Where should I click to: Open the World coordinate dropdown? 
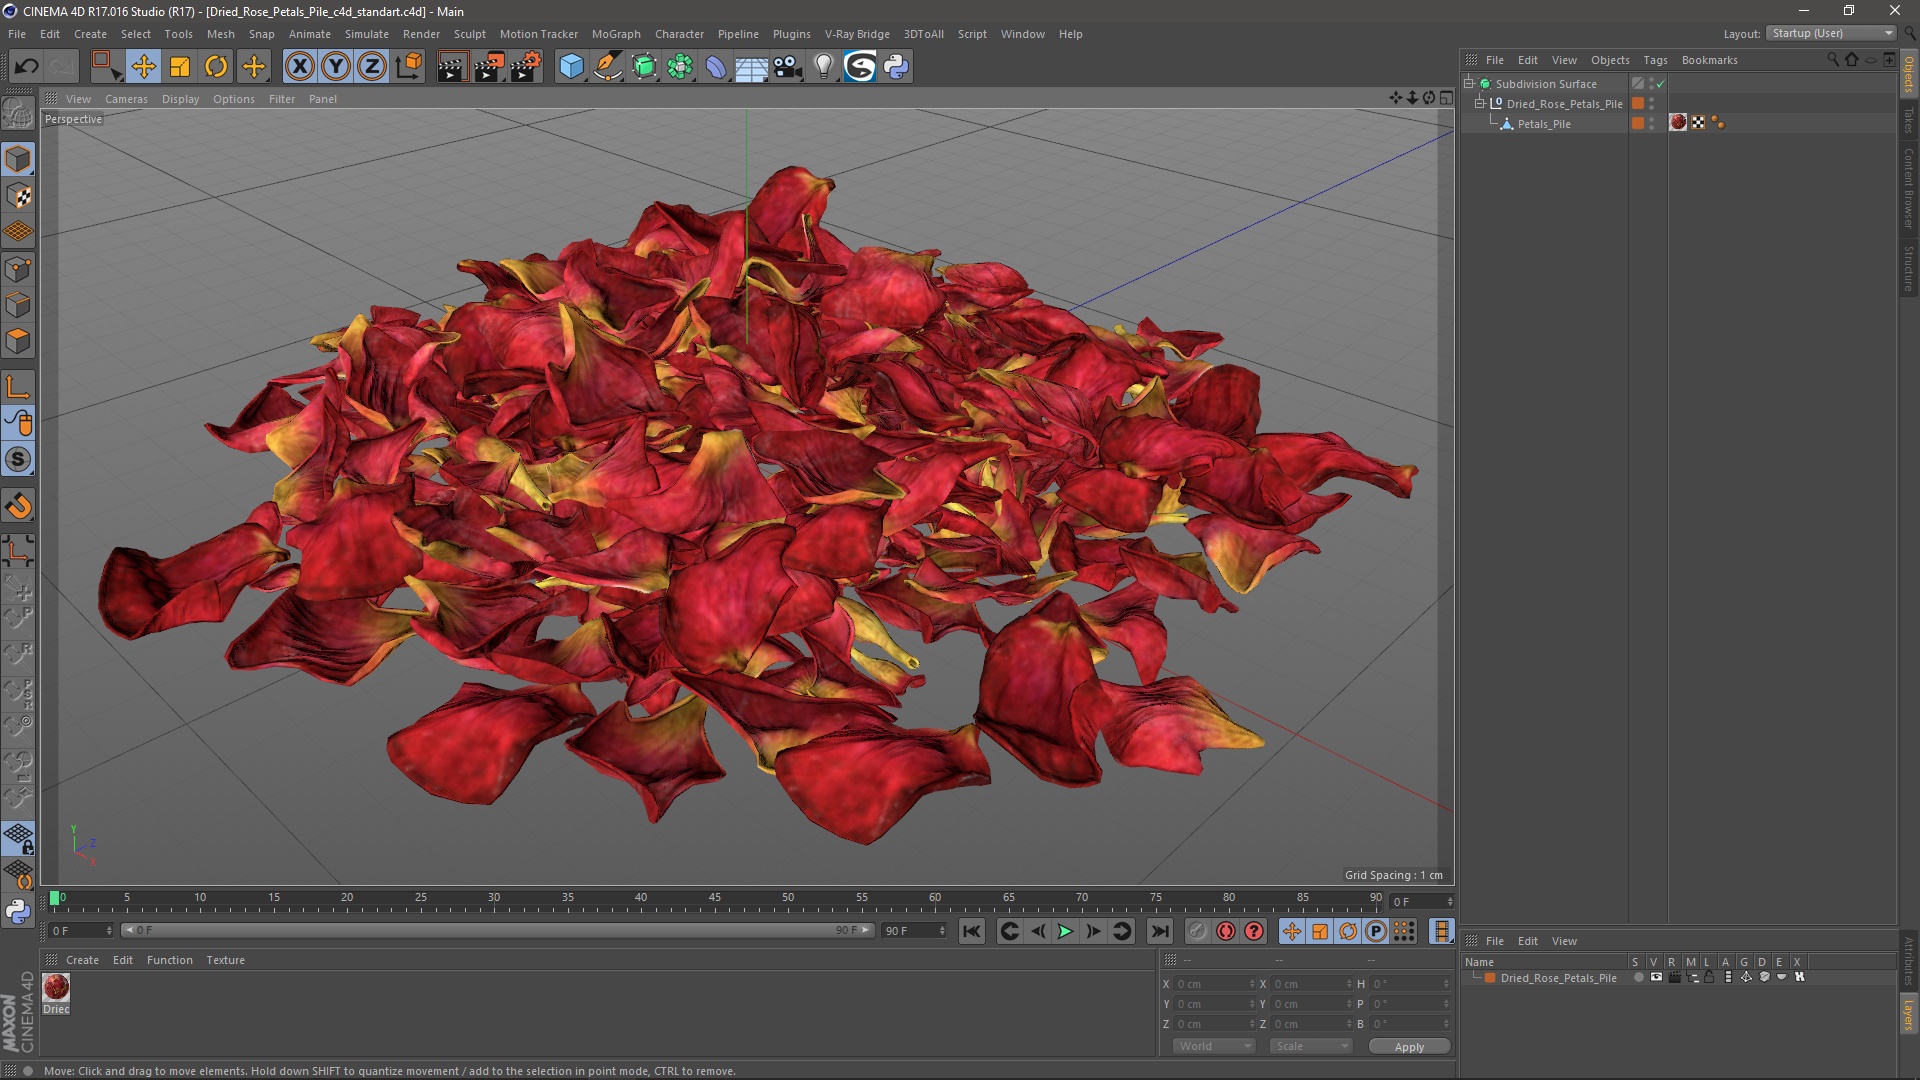point(1214,1046)
